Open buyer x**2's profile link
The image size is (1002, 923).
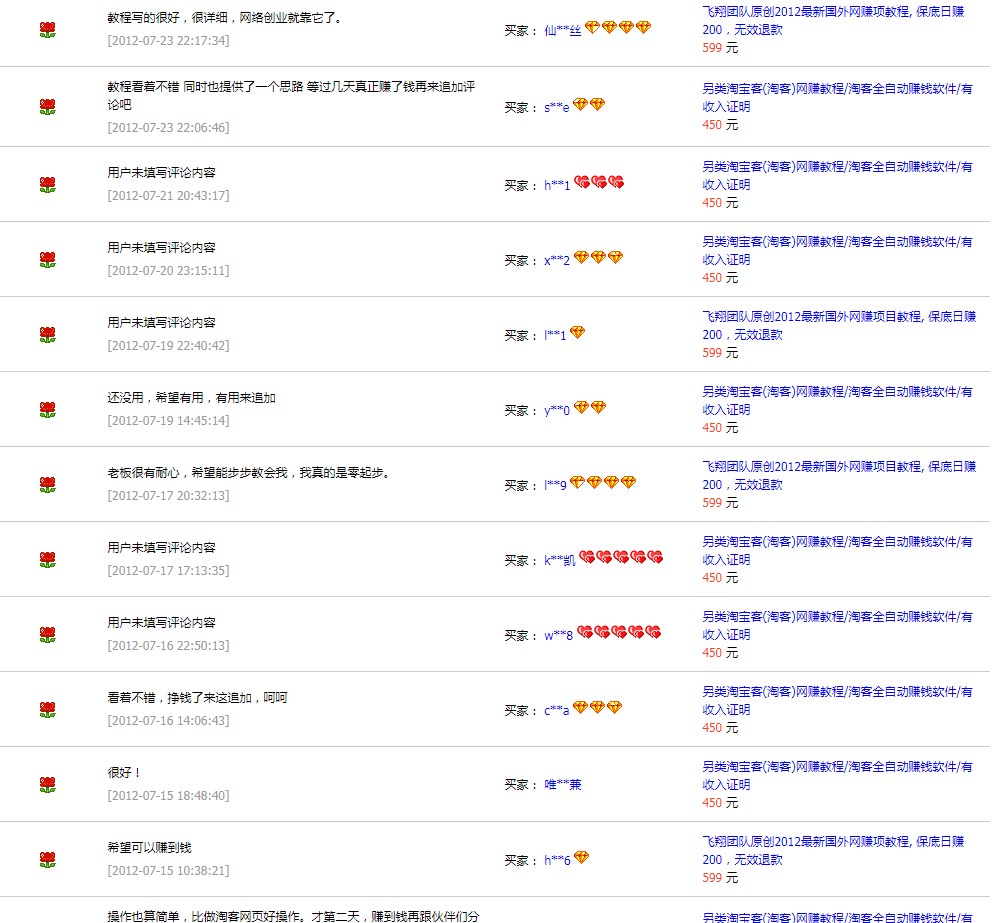pyautogui.click(x=557, y=261)
